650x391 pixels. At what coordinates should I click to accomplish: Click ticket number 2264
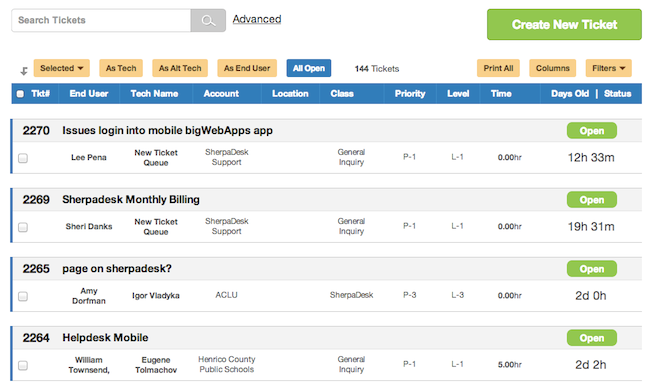pos(36,338)
